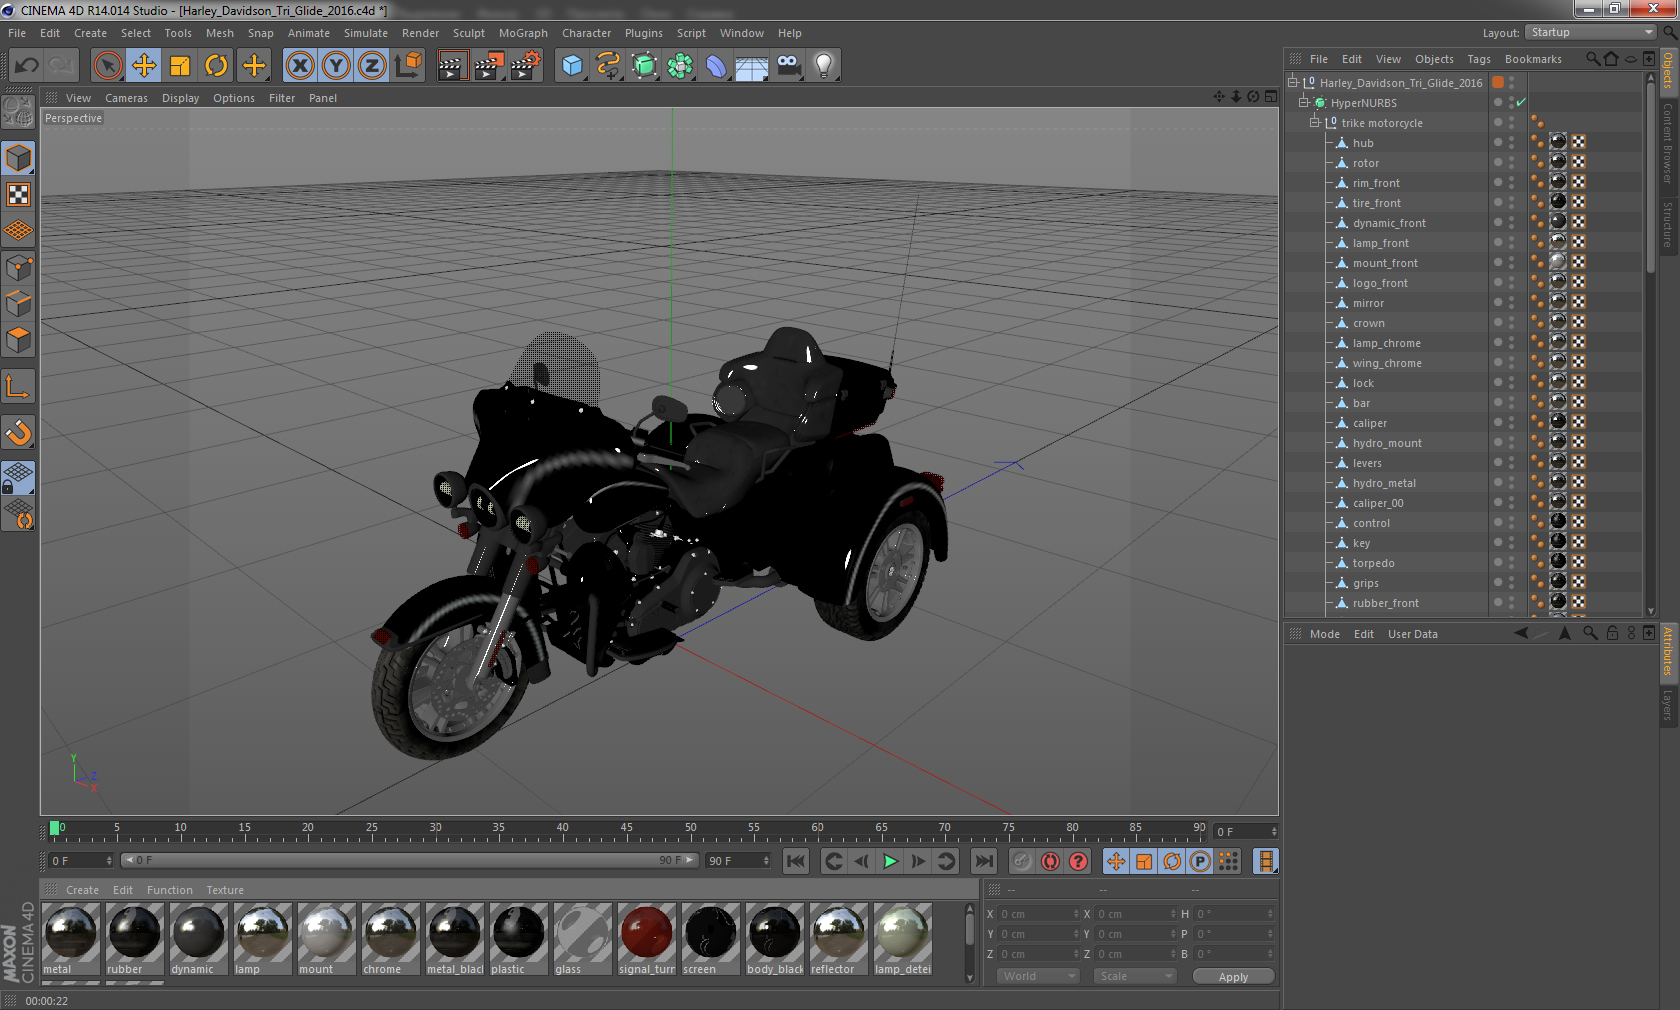Toggle Rotation keyframe recording
The image size is (1680, 1010).
tap(1172, 861)
